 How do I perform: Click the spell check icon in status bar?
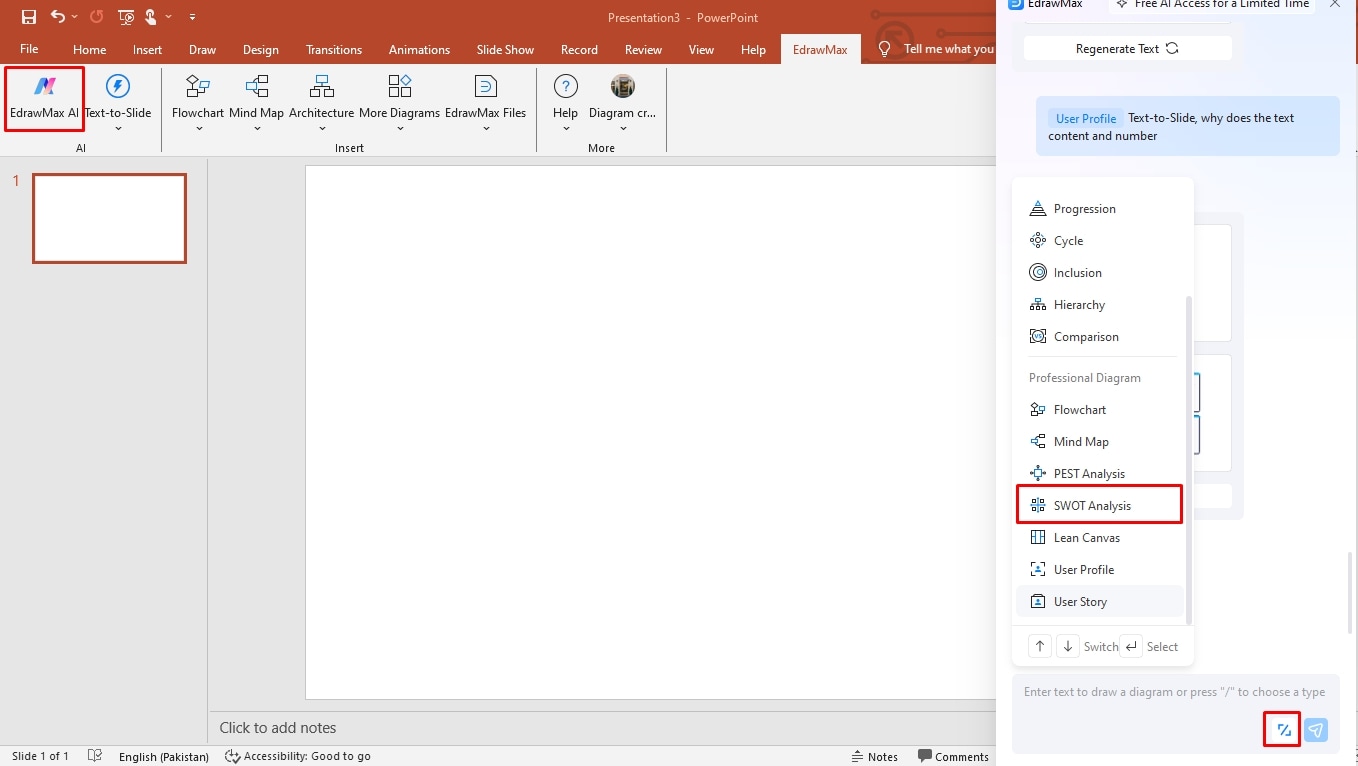(x=95, y=757)
